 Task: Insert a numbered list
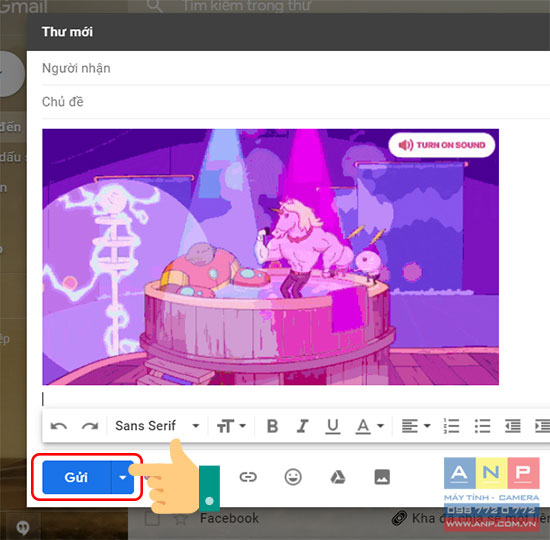point(451,426)
